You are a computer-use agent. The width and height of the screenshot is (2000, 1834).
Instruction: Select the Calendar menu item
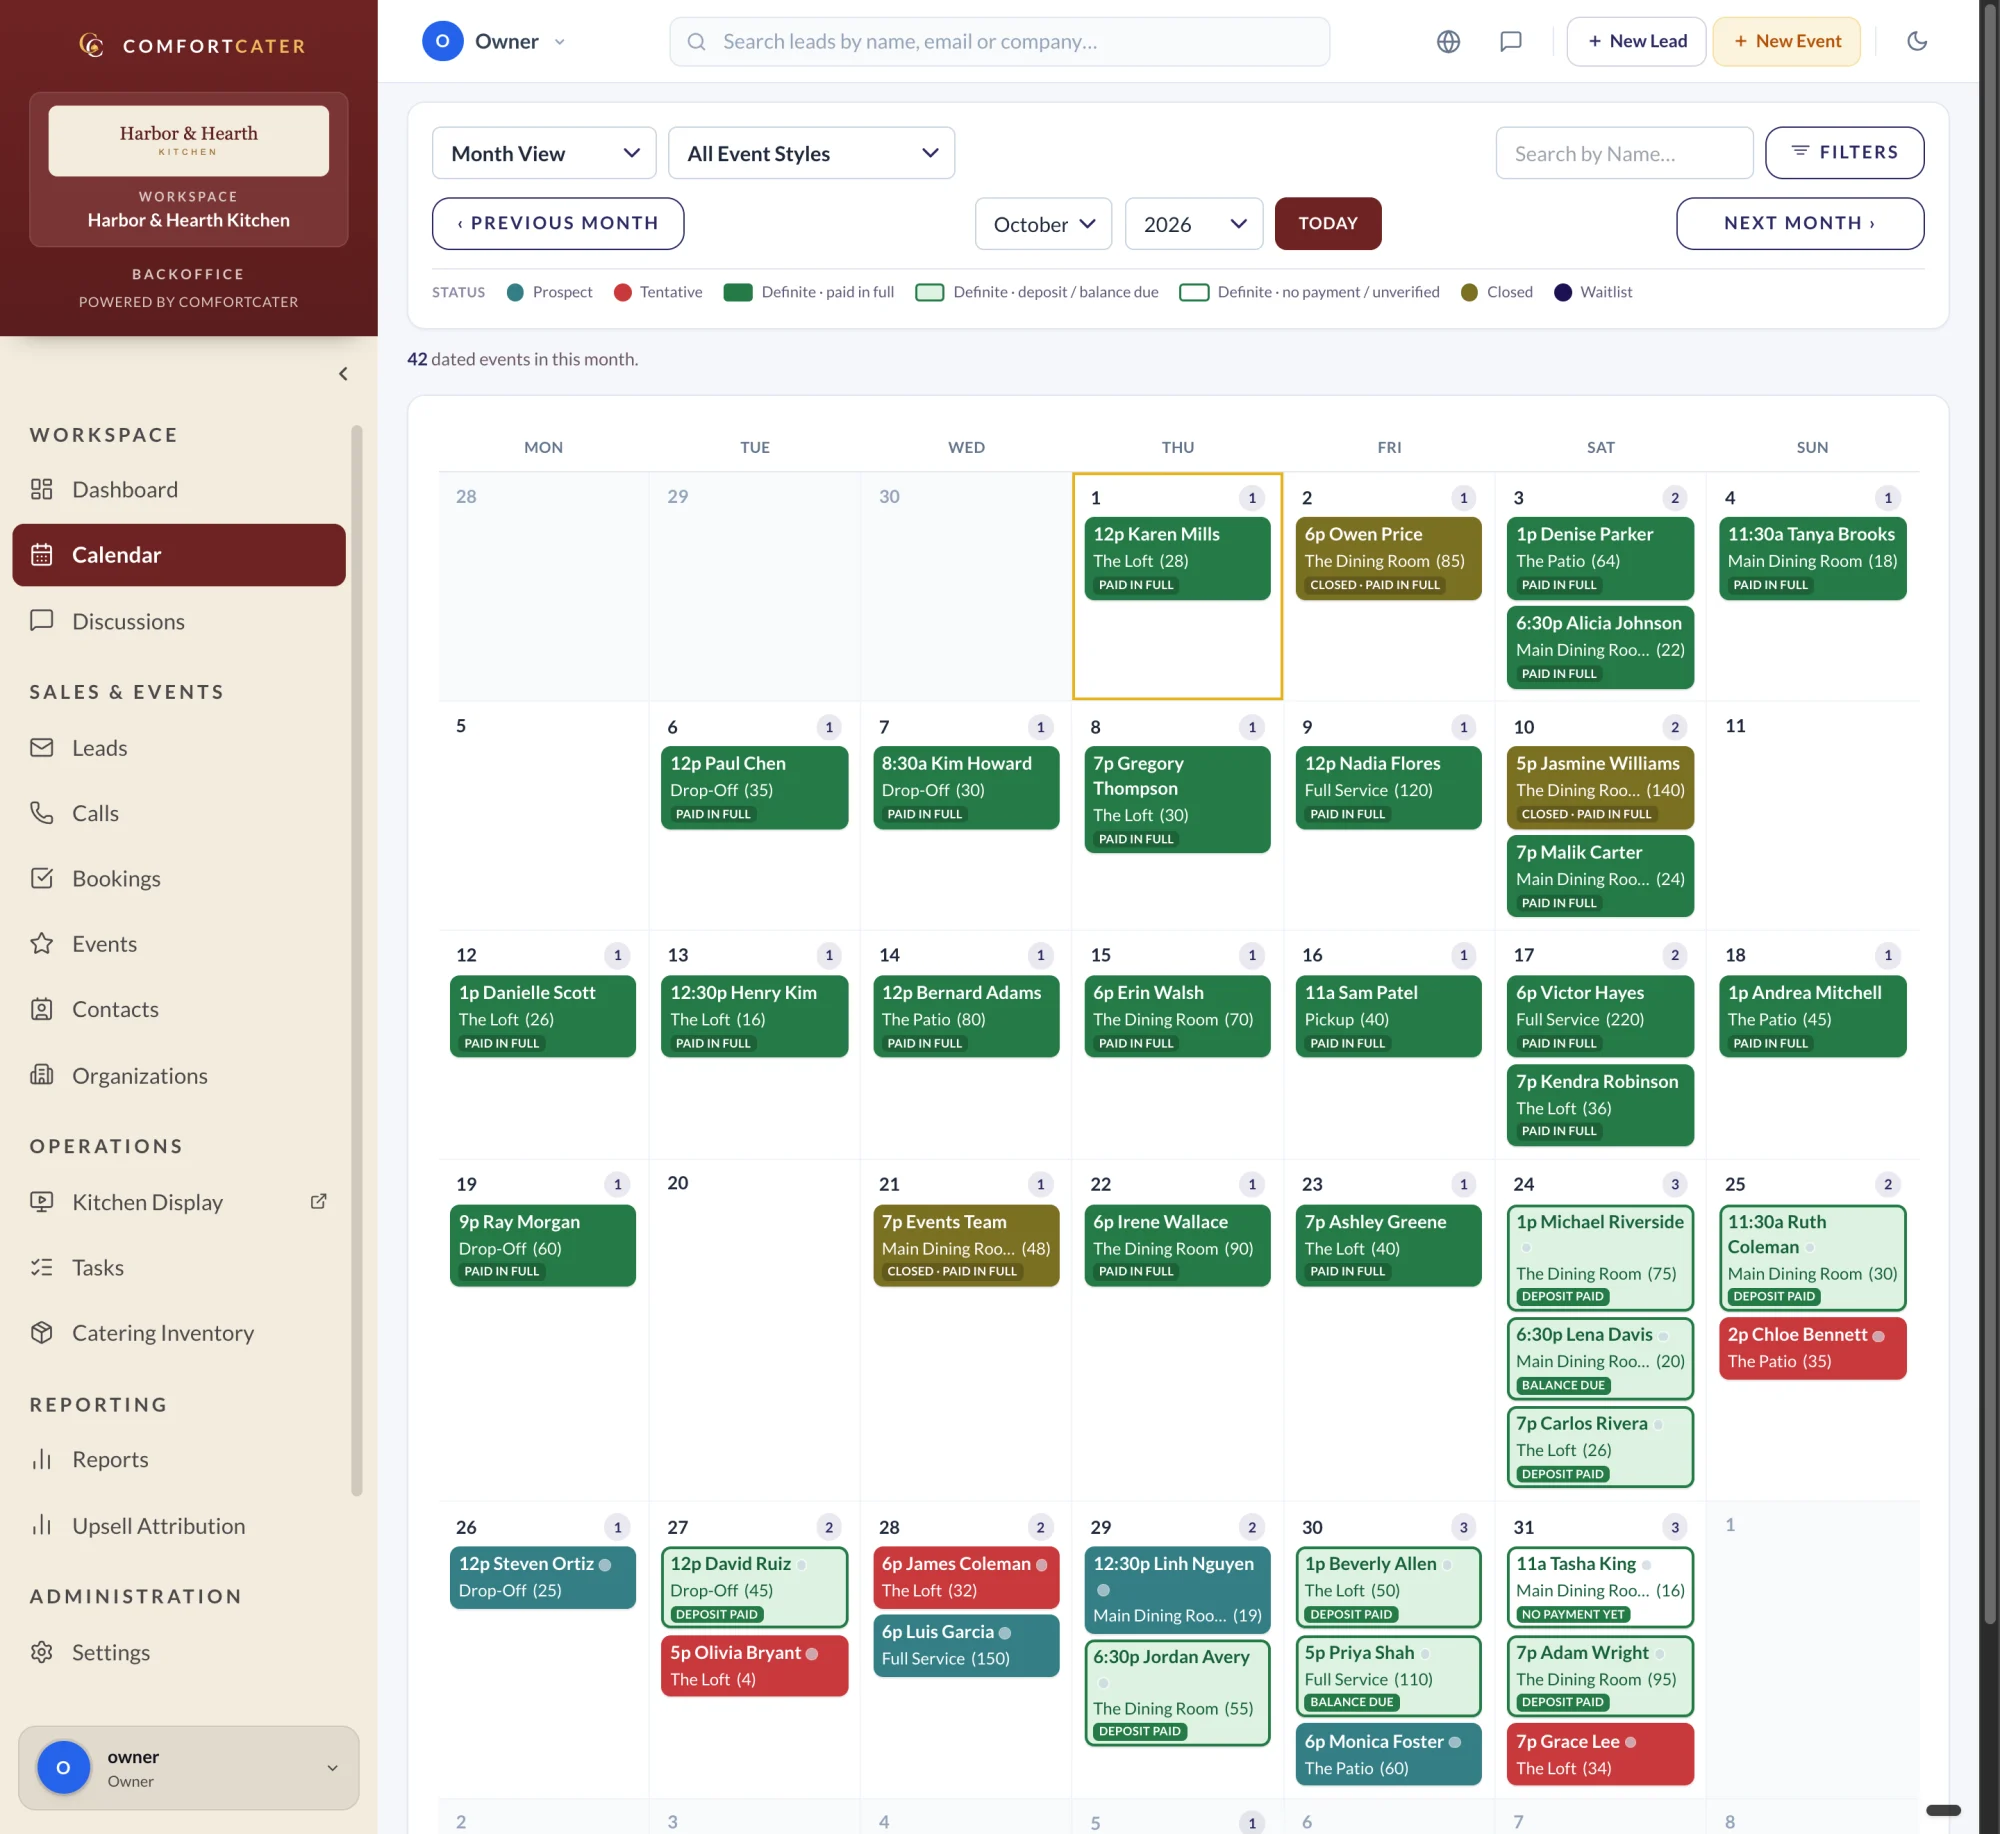[179, 554]
